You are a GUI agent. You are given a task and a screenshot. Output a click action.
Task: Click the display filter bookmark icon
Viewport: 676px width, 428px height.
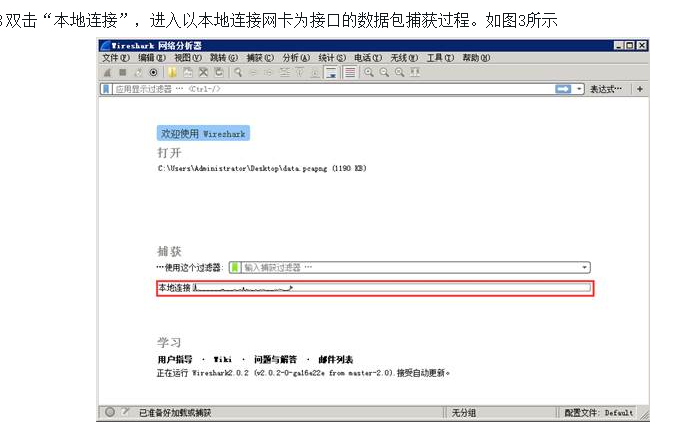106,89
